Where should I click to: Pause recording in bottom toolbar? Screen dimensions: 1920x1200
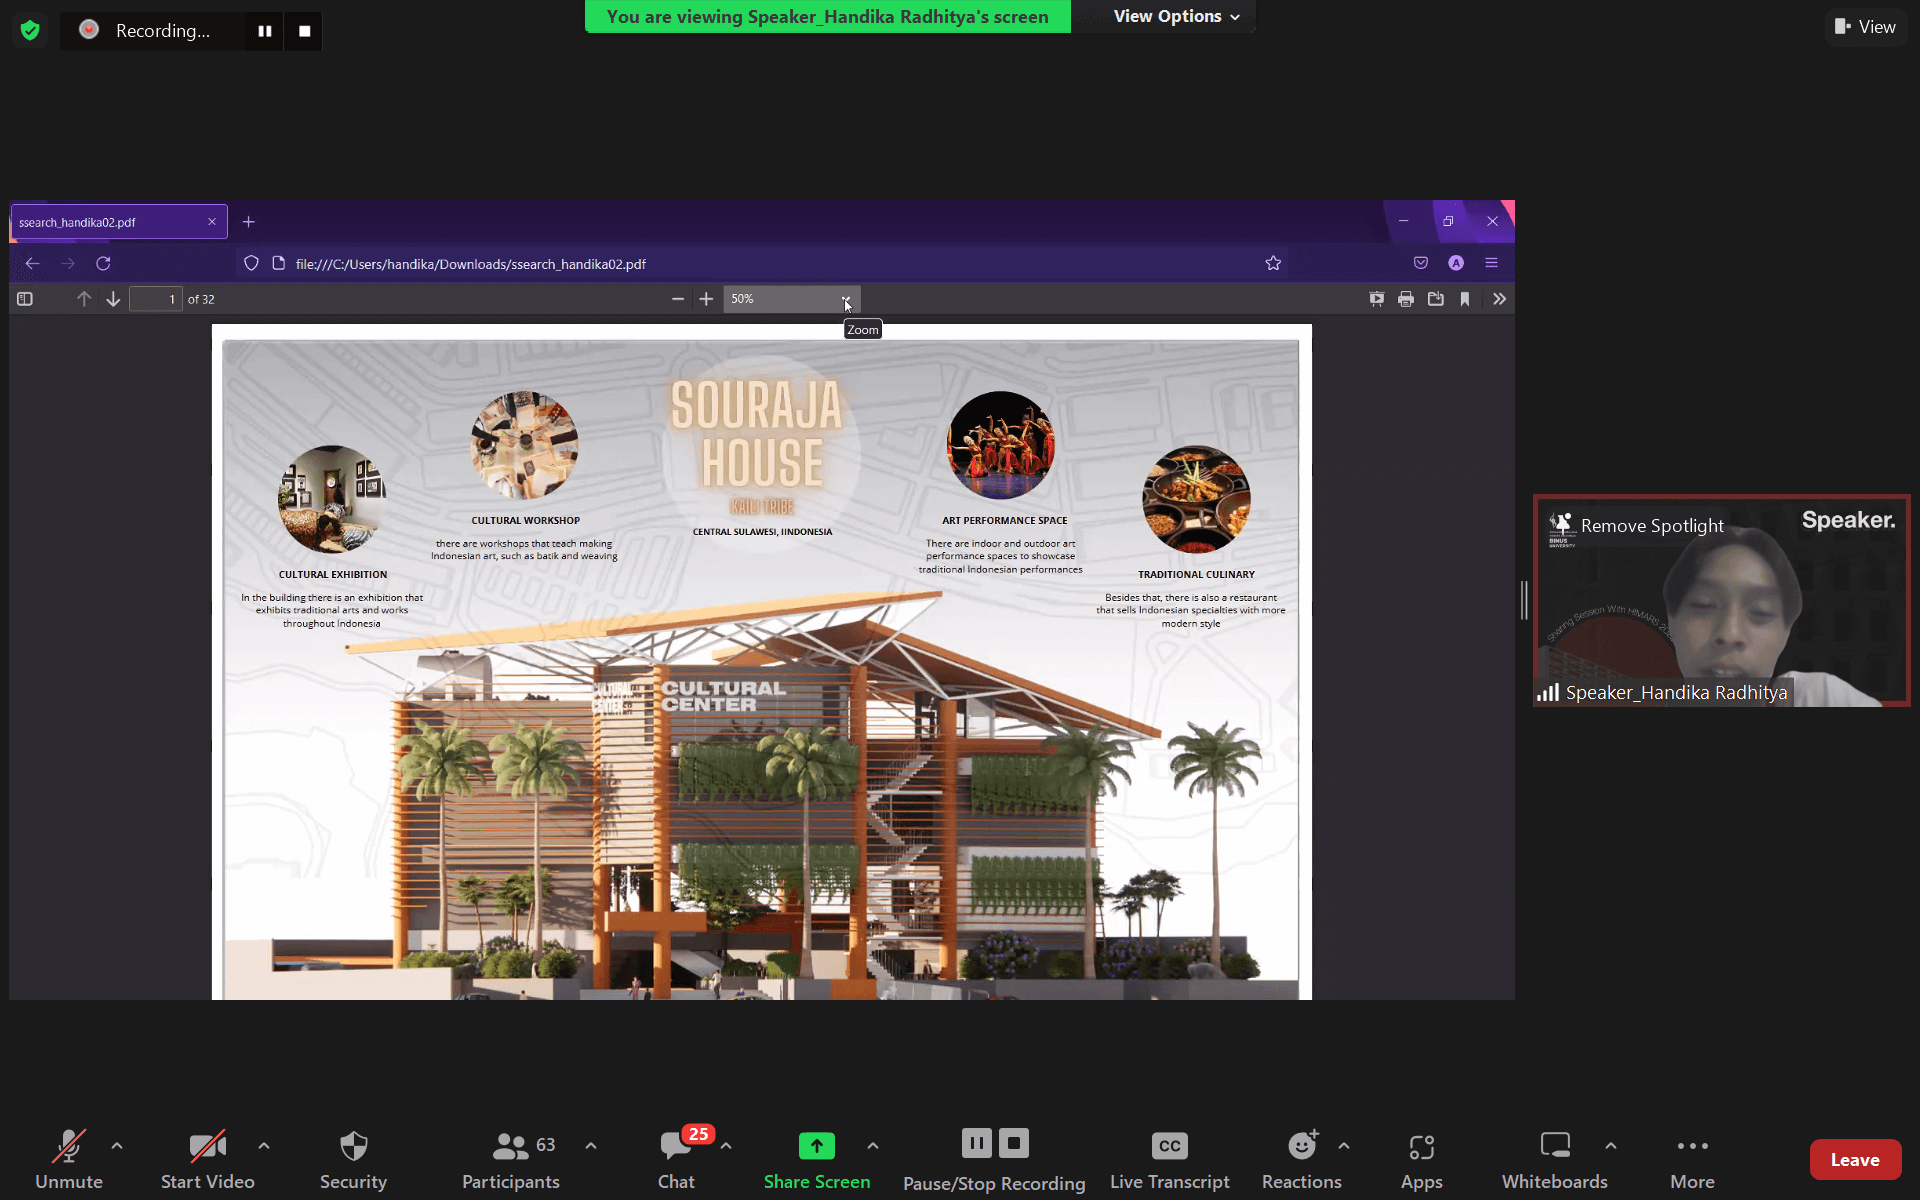coord(977,1143)
